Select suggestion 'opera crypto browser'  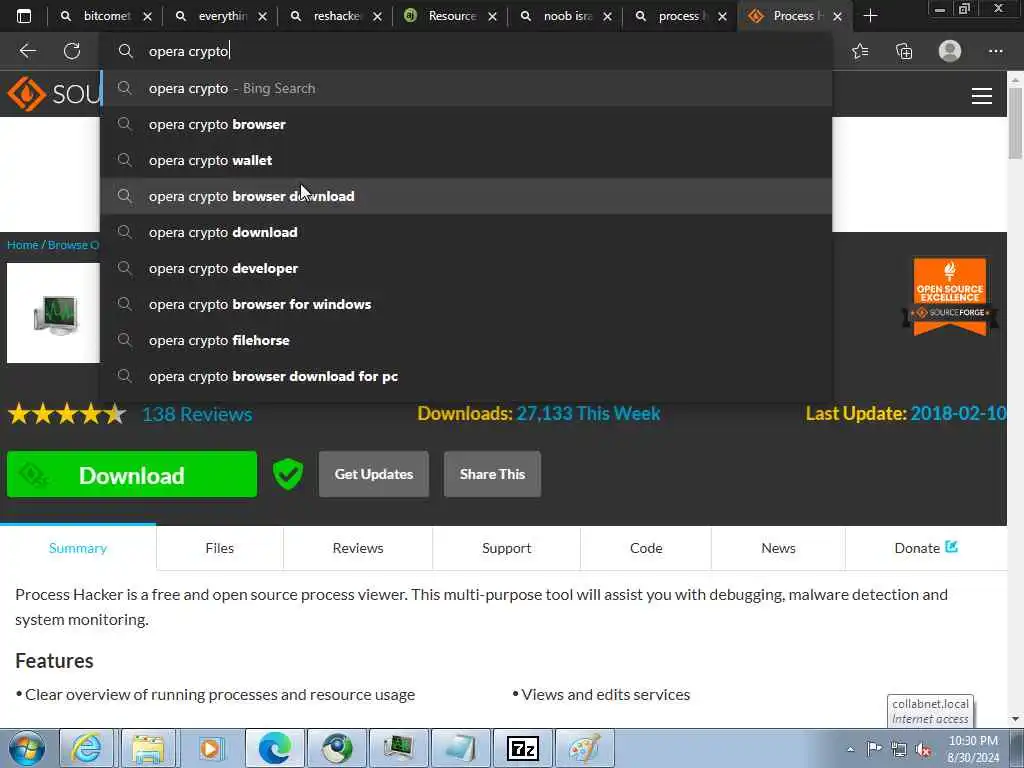click(x=466, y=124)
